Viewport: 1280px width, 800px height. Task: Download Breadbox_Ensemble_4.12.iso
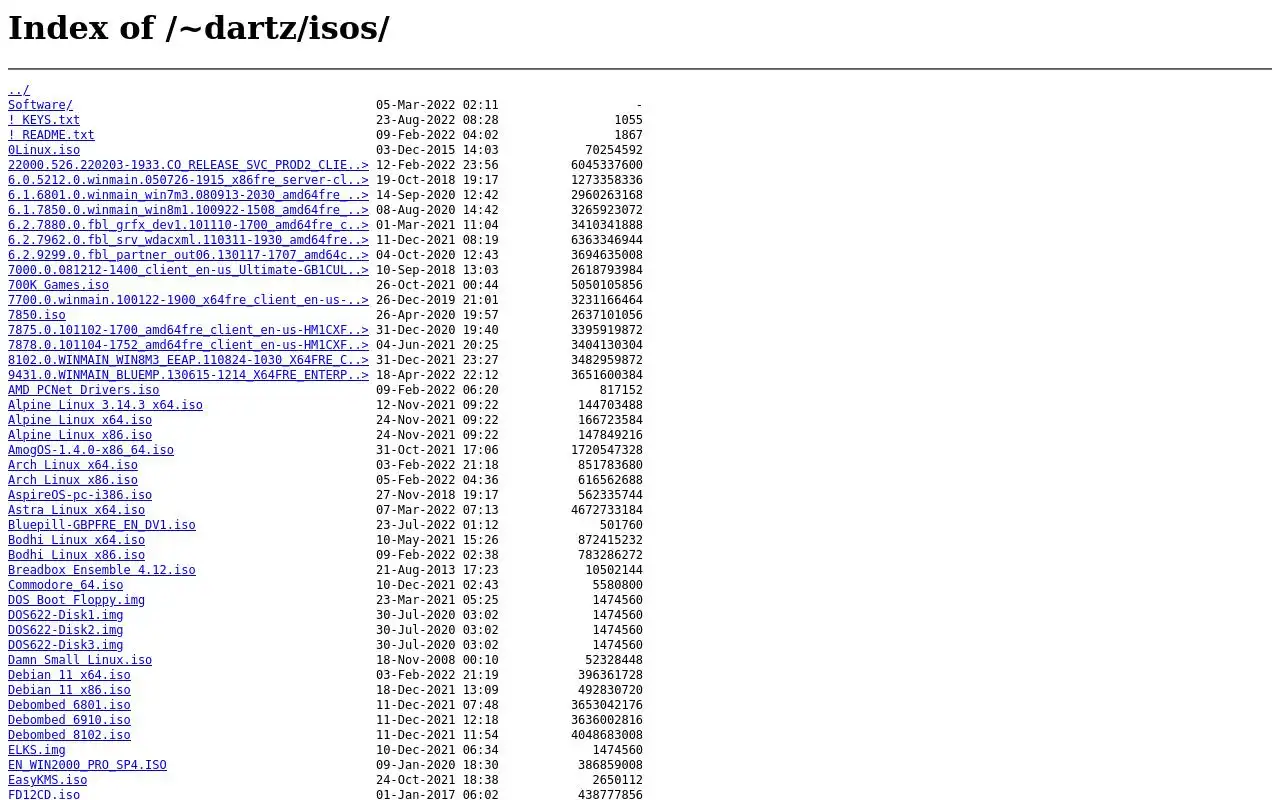[102, 570]
